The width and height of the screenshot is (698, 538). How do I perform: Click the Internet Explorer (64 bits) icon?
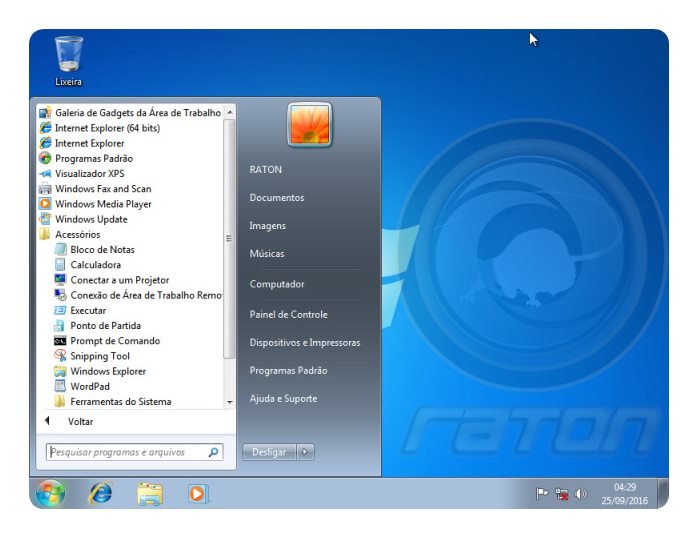click(x=45, y=128)
